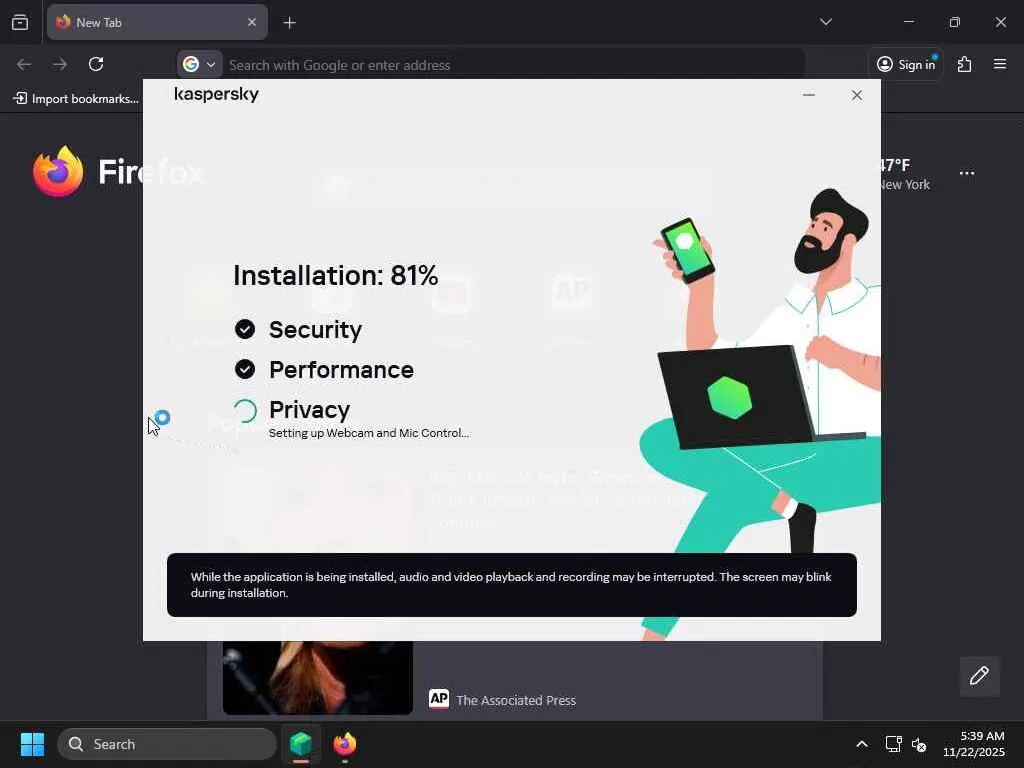
Task: Restore down the Firefox window
Action: coord(955,22)
